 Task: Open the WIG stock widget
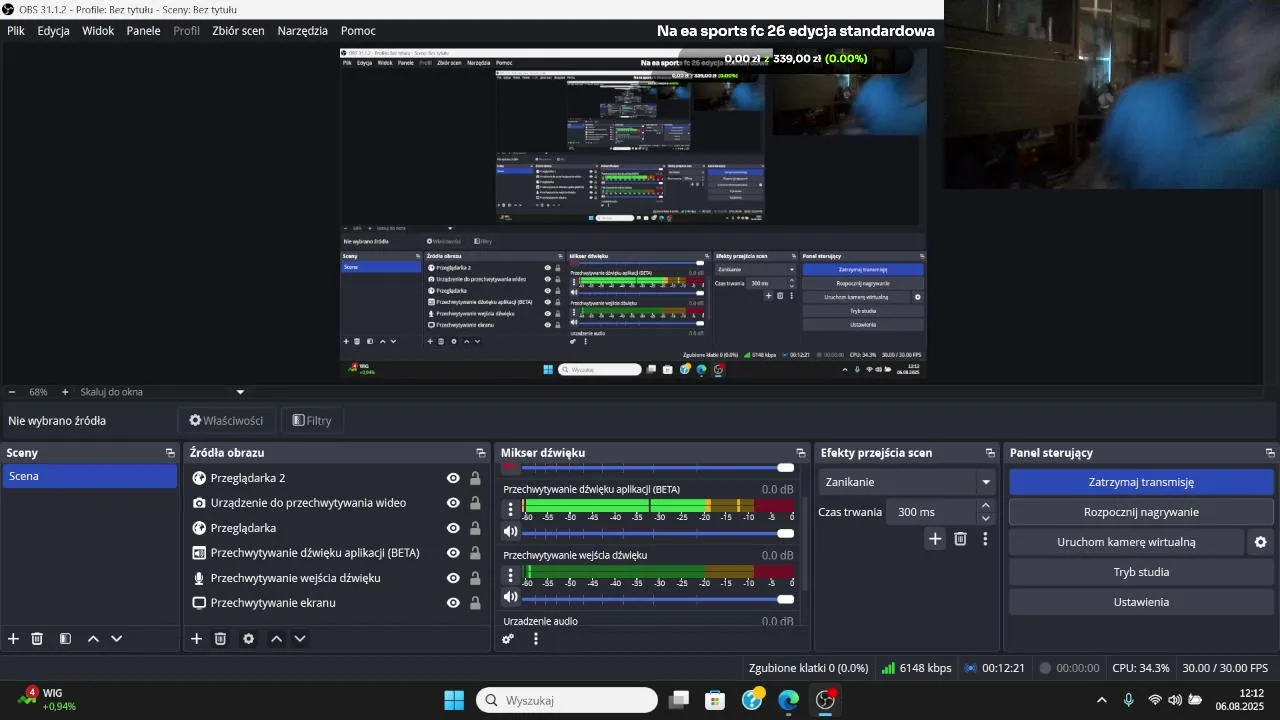click(x=46, y=699)
